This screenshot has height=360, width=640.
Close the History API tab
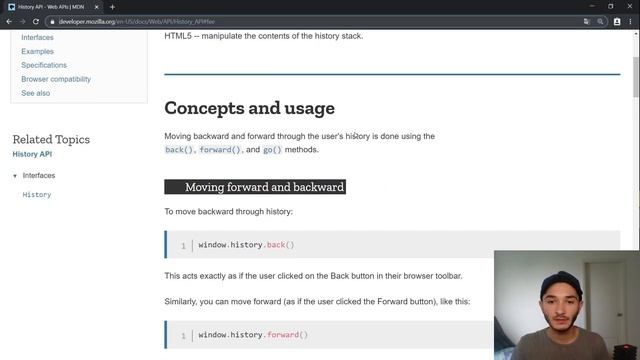coord(96,7)
